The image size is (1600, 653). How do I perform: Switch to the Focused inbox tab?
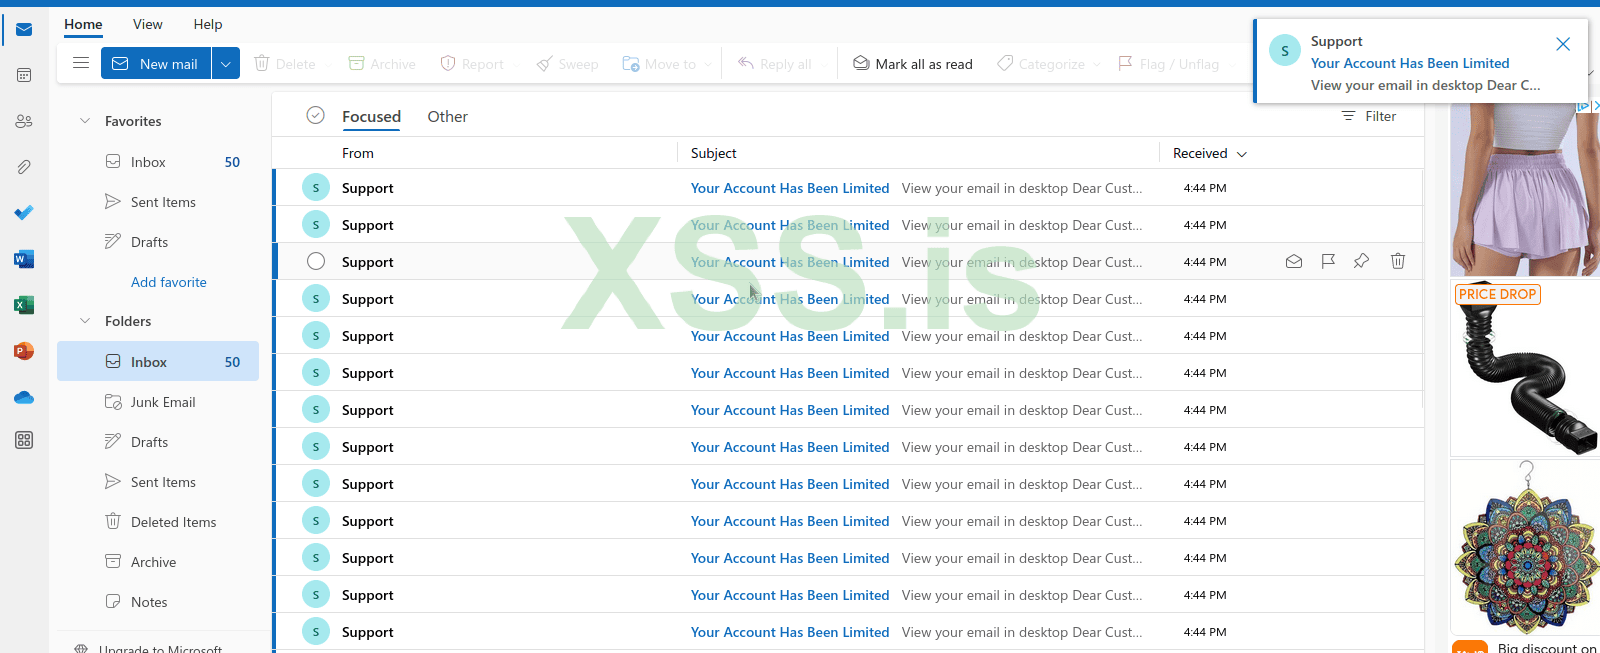coord(371,117)
